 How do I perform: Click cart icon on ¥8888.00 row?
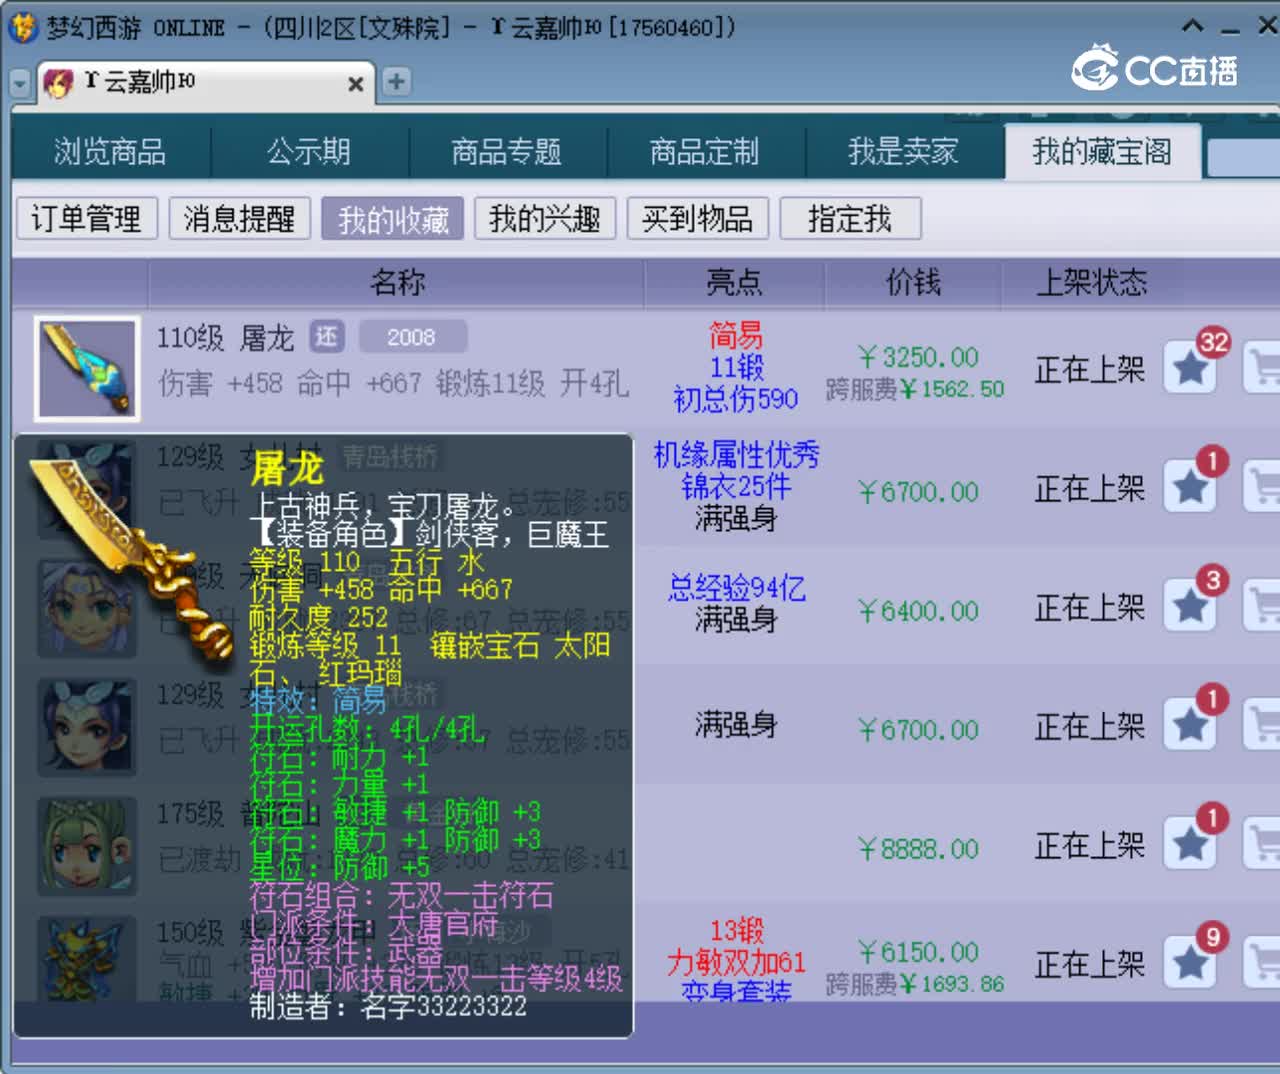1262,845
